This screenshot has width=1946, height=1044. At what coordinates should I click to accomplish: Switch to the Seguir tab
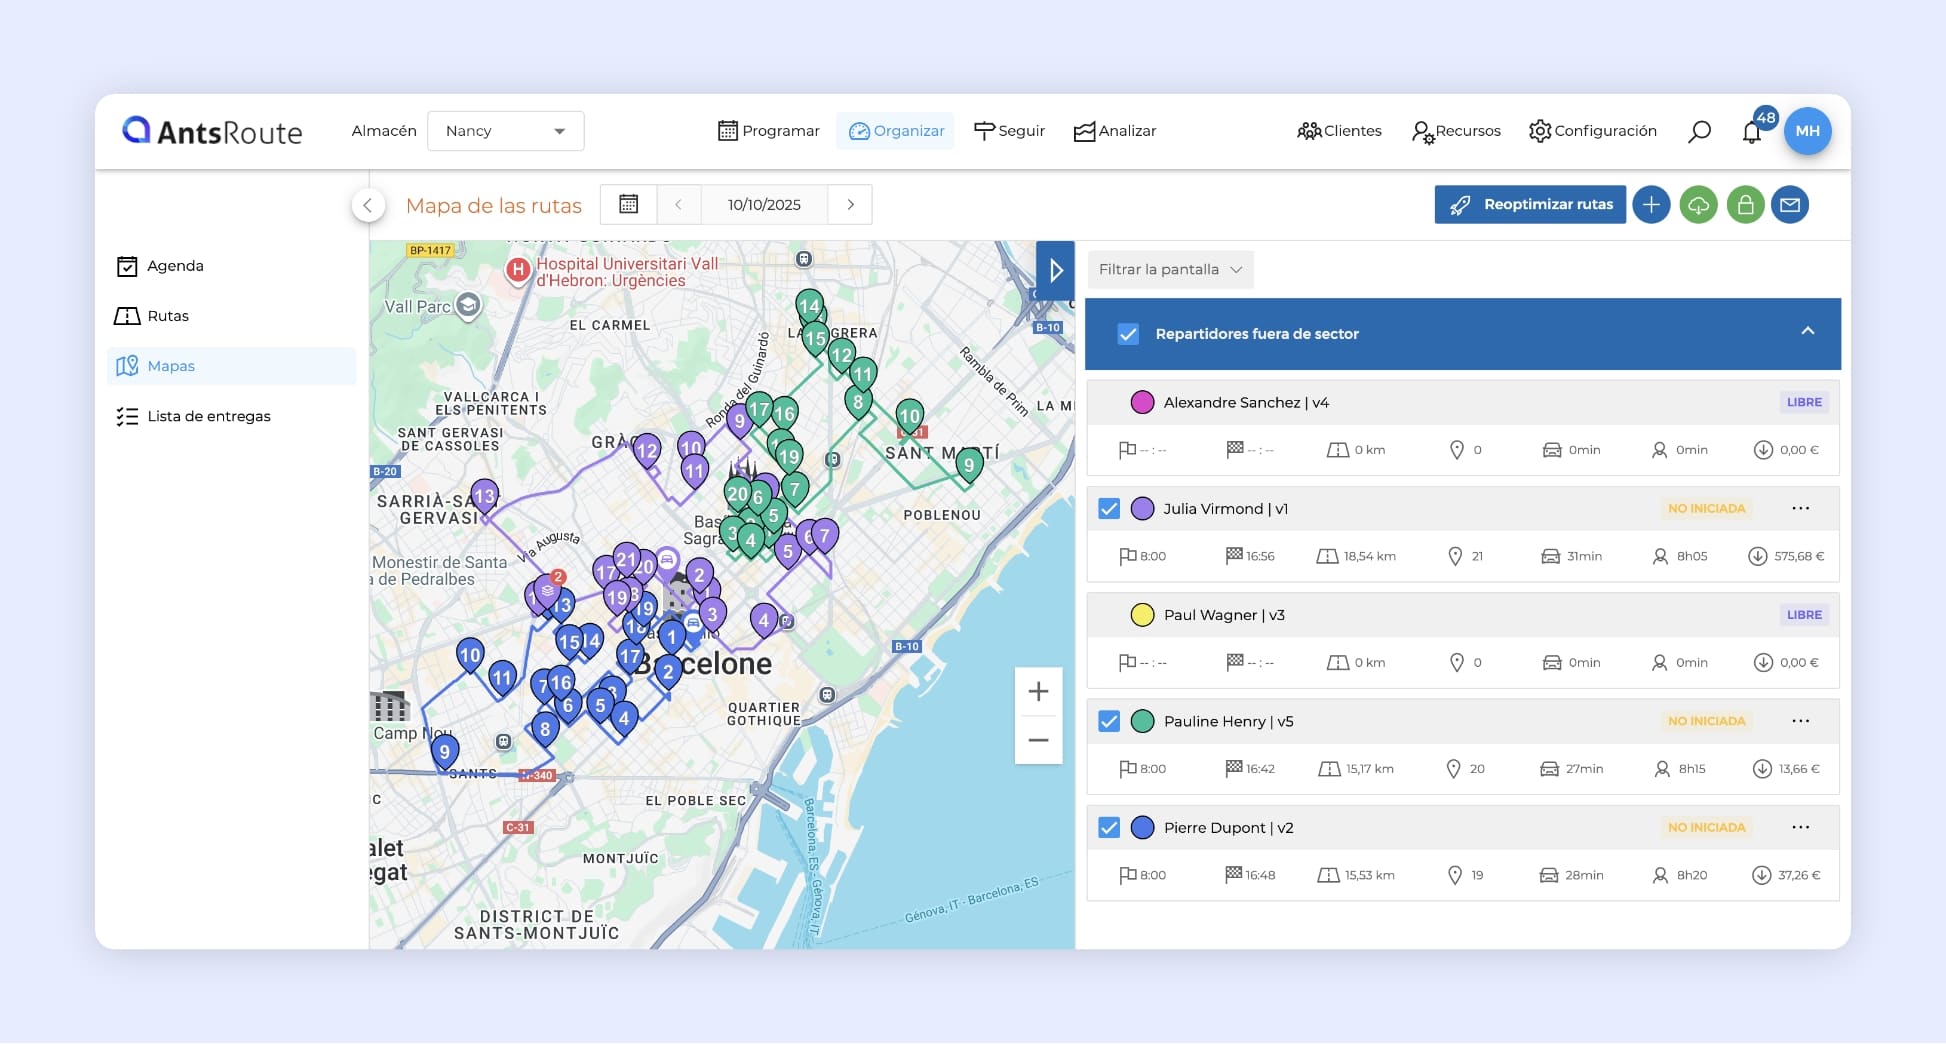pos(1010,131)
